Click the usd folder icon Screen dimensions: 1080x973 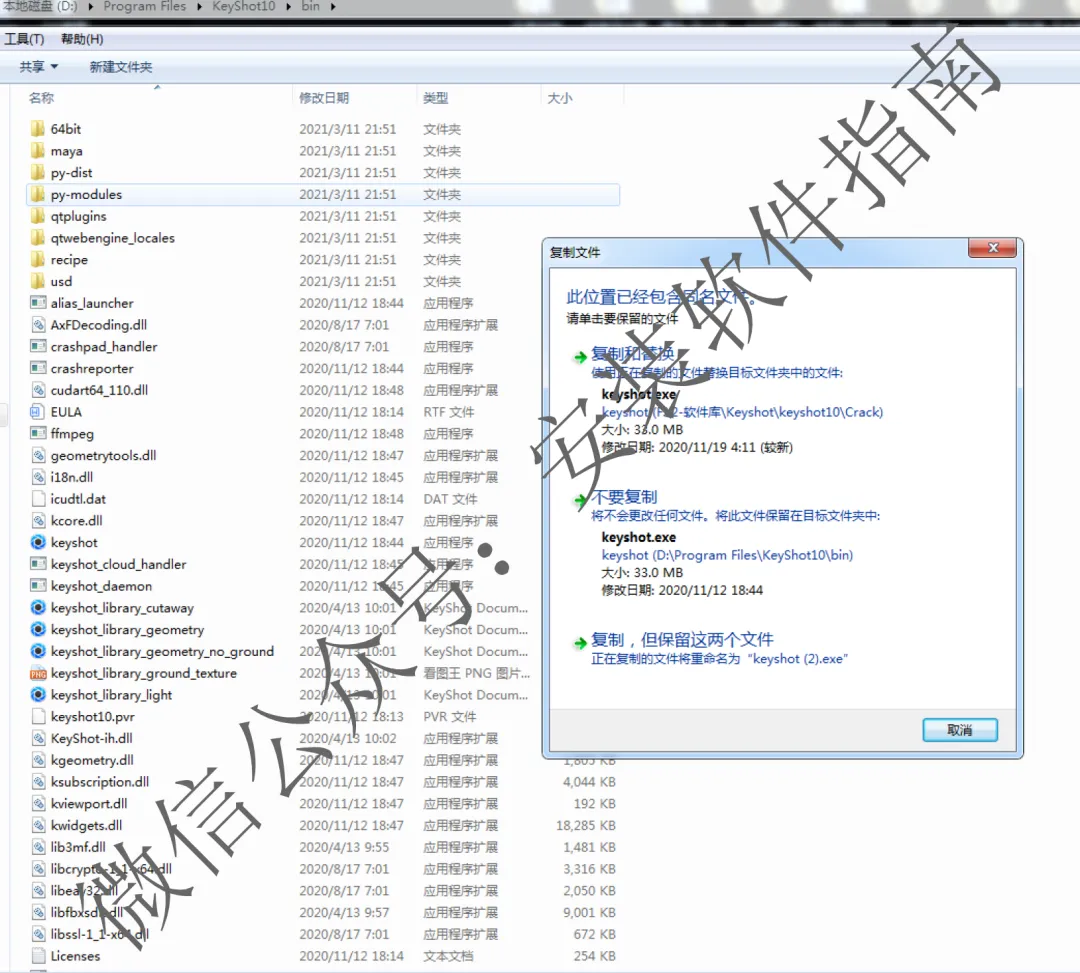click(x=38, y=281)
